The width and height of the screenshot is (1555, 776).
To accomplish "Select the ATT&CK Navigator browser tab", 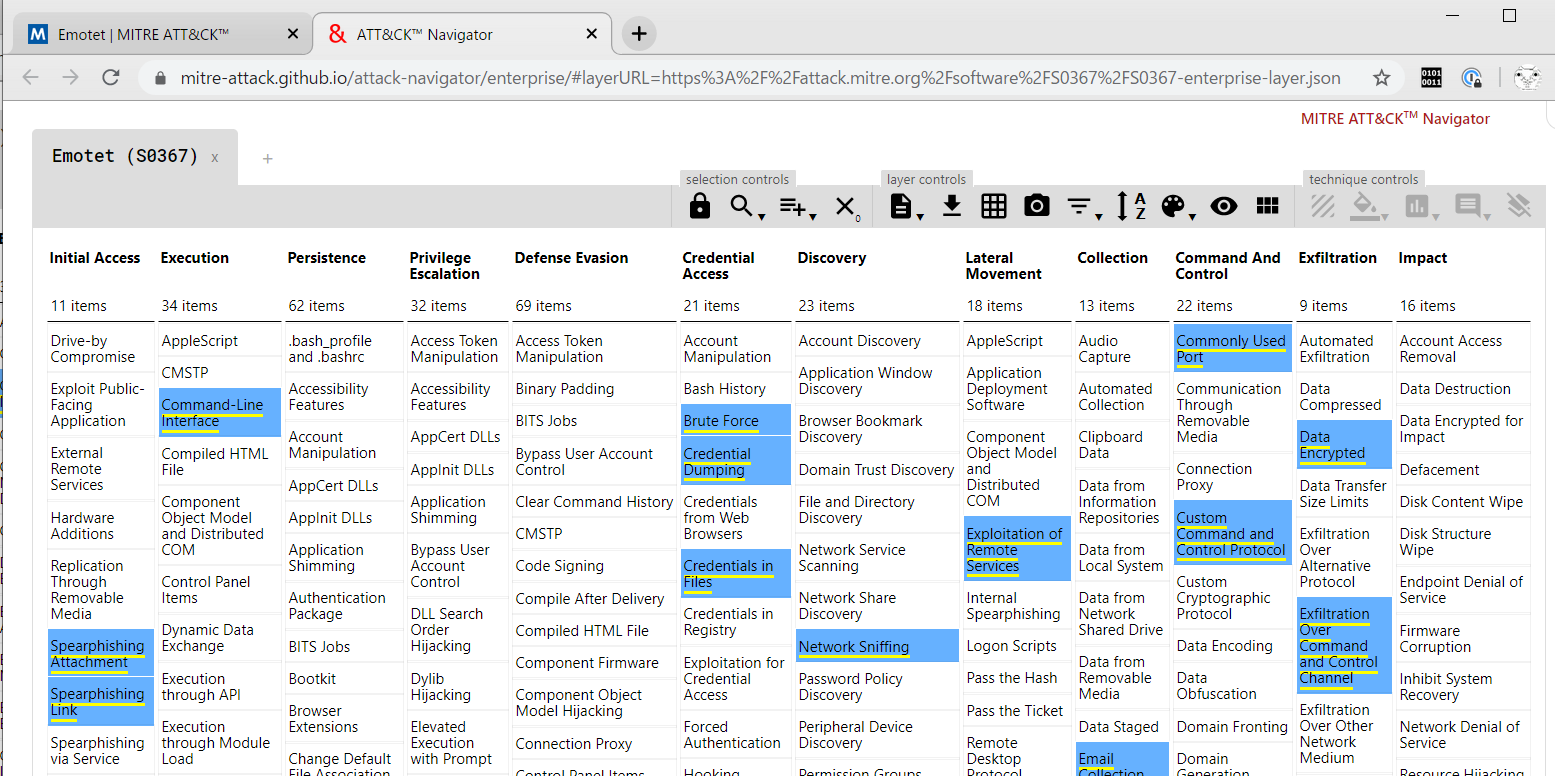I will pos(461,34).
